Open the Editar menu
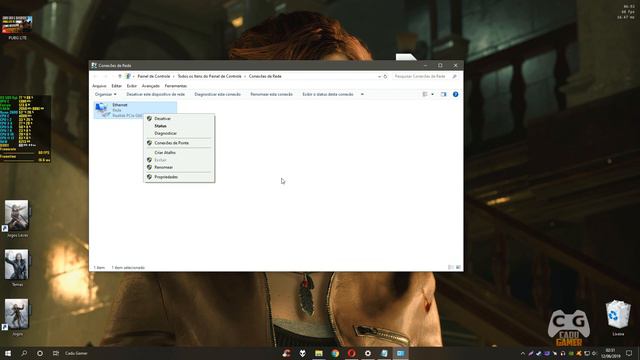The height and width of the screenshot is (360, 640). (117, 86)
